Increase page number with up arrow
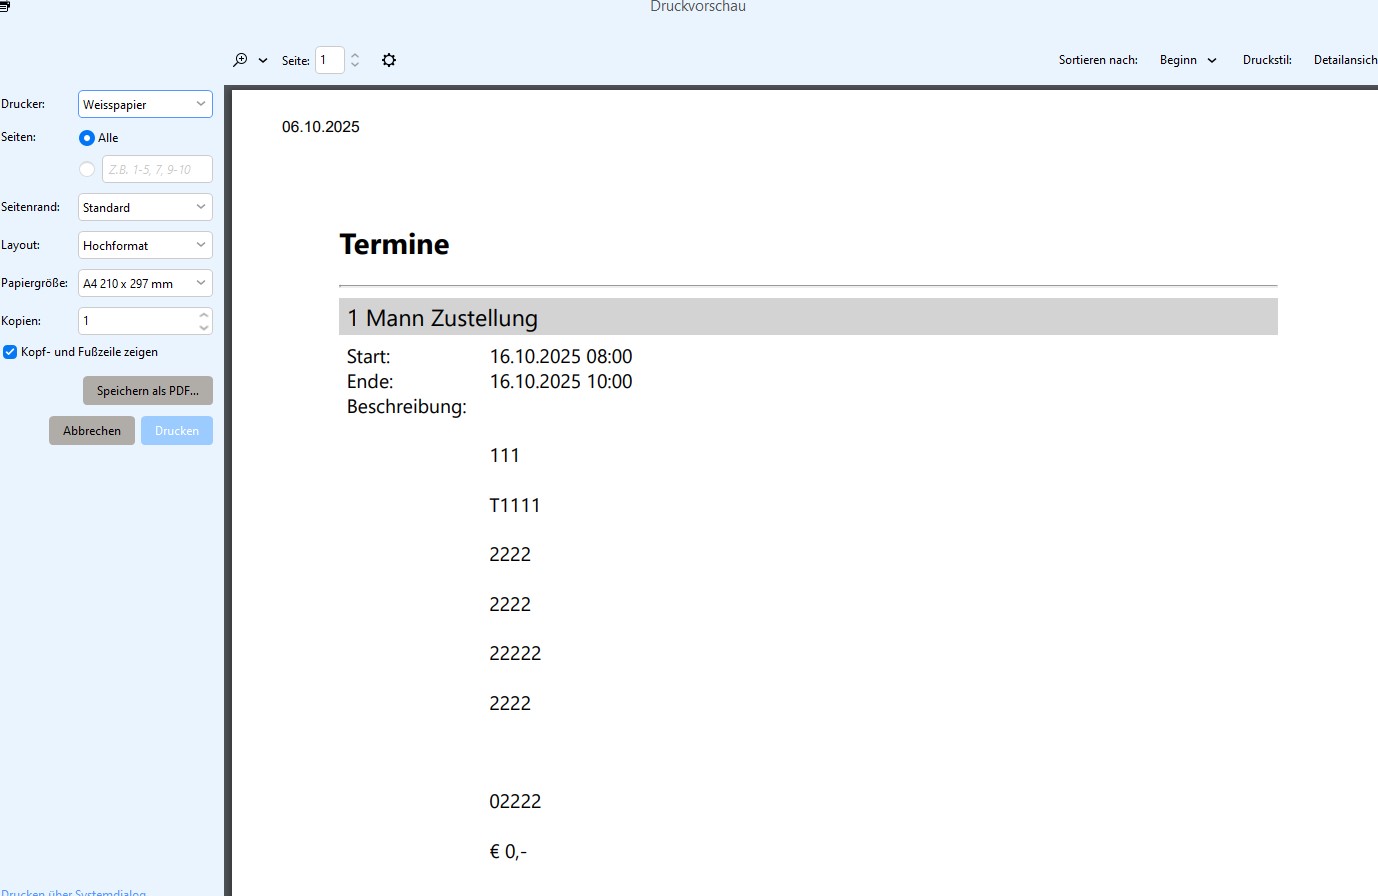Screen dimensions: 1378x896 (355, 55)
